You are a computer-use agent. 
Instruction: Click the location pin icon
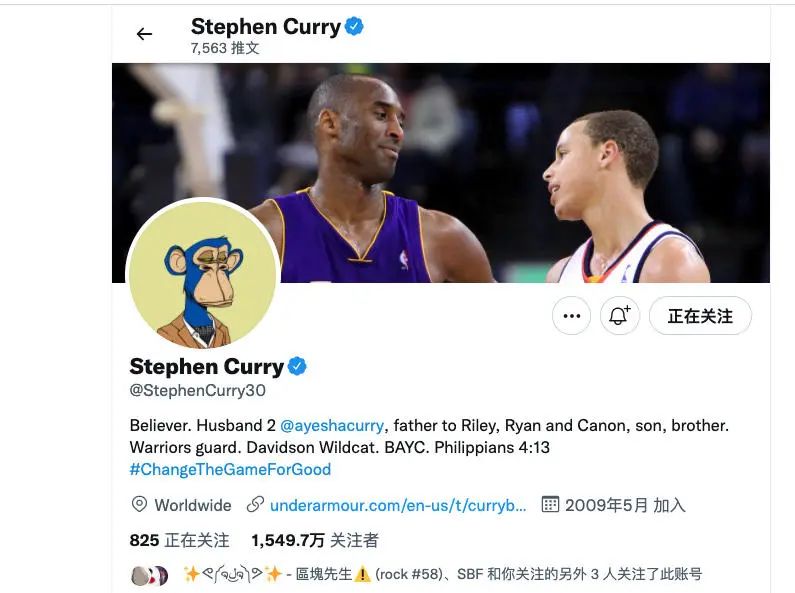point(139,504)
